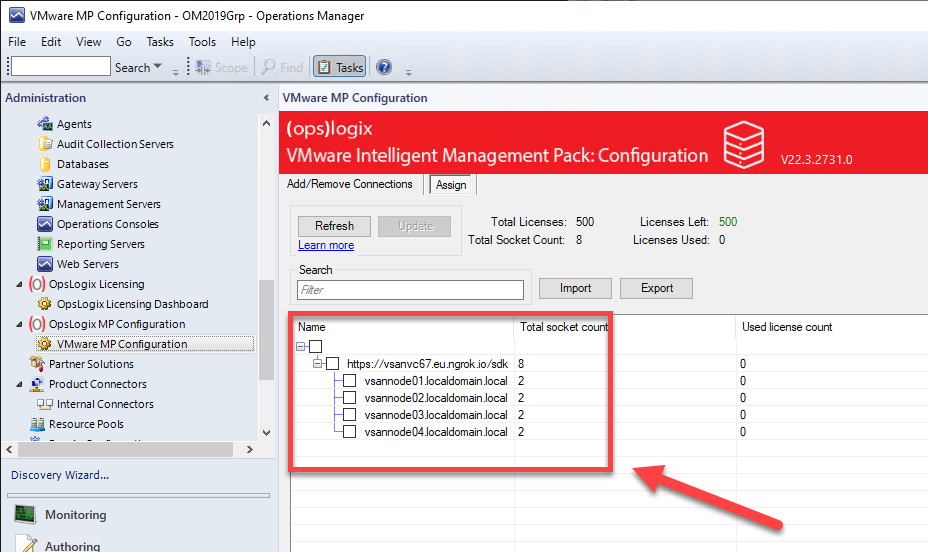The image size is (928, 552).
Task: Collapse the Product Connectors tree node
Action: tap(19, 385)
